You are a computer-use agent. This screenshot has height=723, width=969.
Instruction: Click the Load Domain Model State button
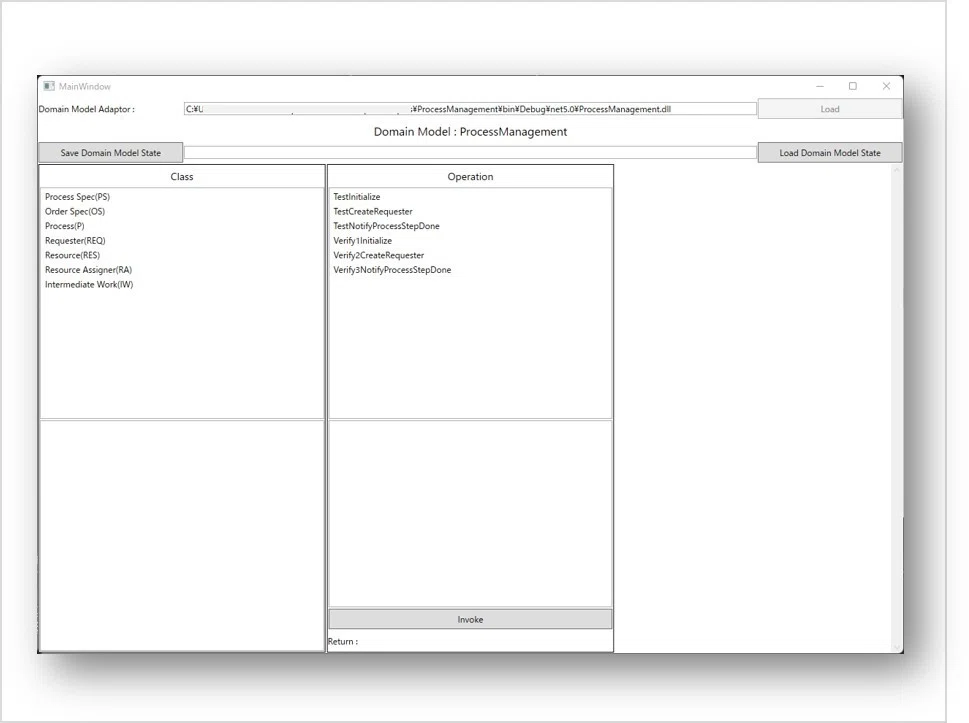(829, 153)
